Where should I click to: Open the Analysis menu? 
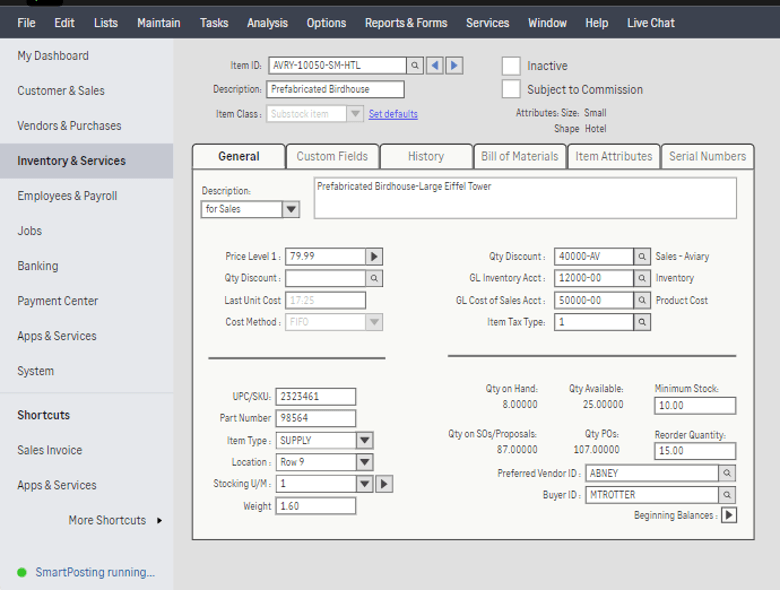tap(268, 23)
